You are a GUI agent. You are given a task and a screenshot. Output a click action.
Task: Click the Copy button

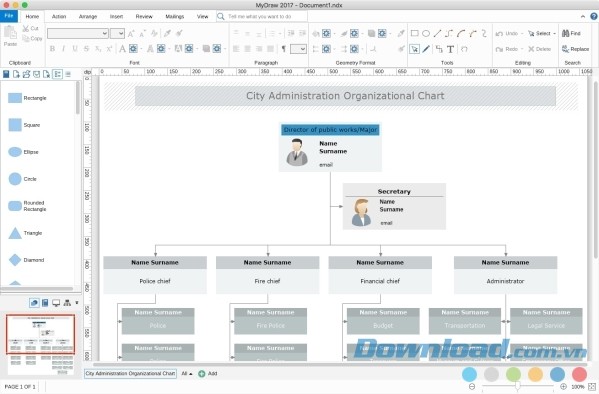pos(32,39)
